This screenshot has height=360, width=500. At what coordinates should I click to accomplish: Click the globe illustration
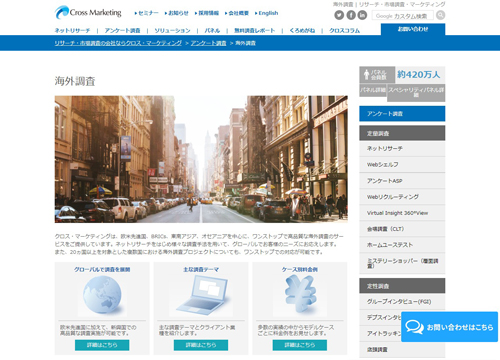coord(102,295)
